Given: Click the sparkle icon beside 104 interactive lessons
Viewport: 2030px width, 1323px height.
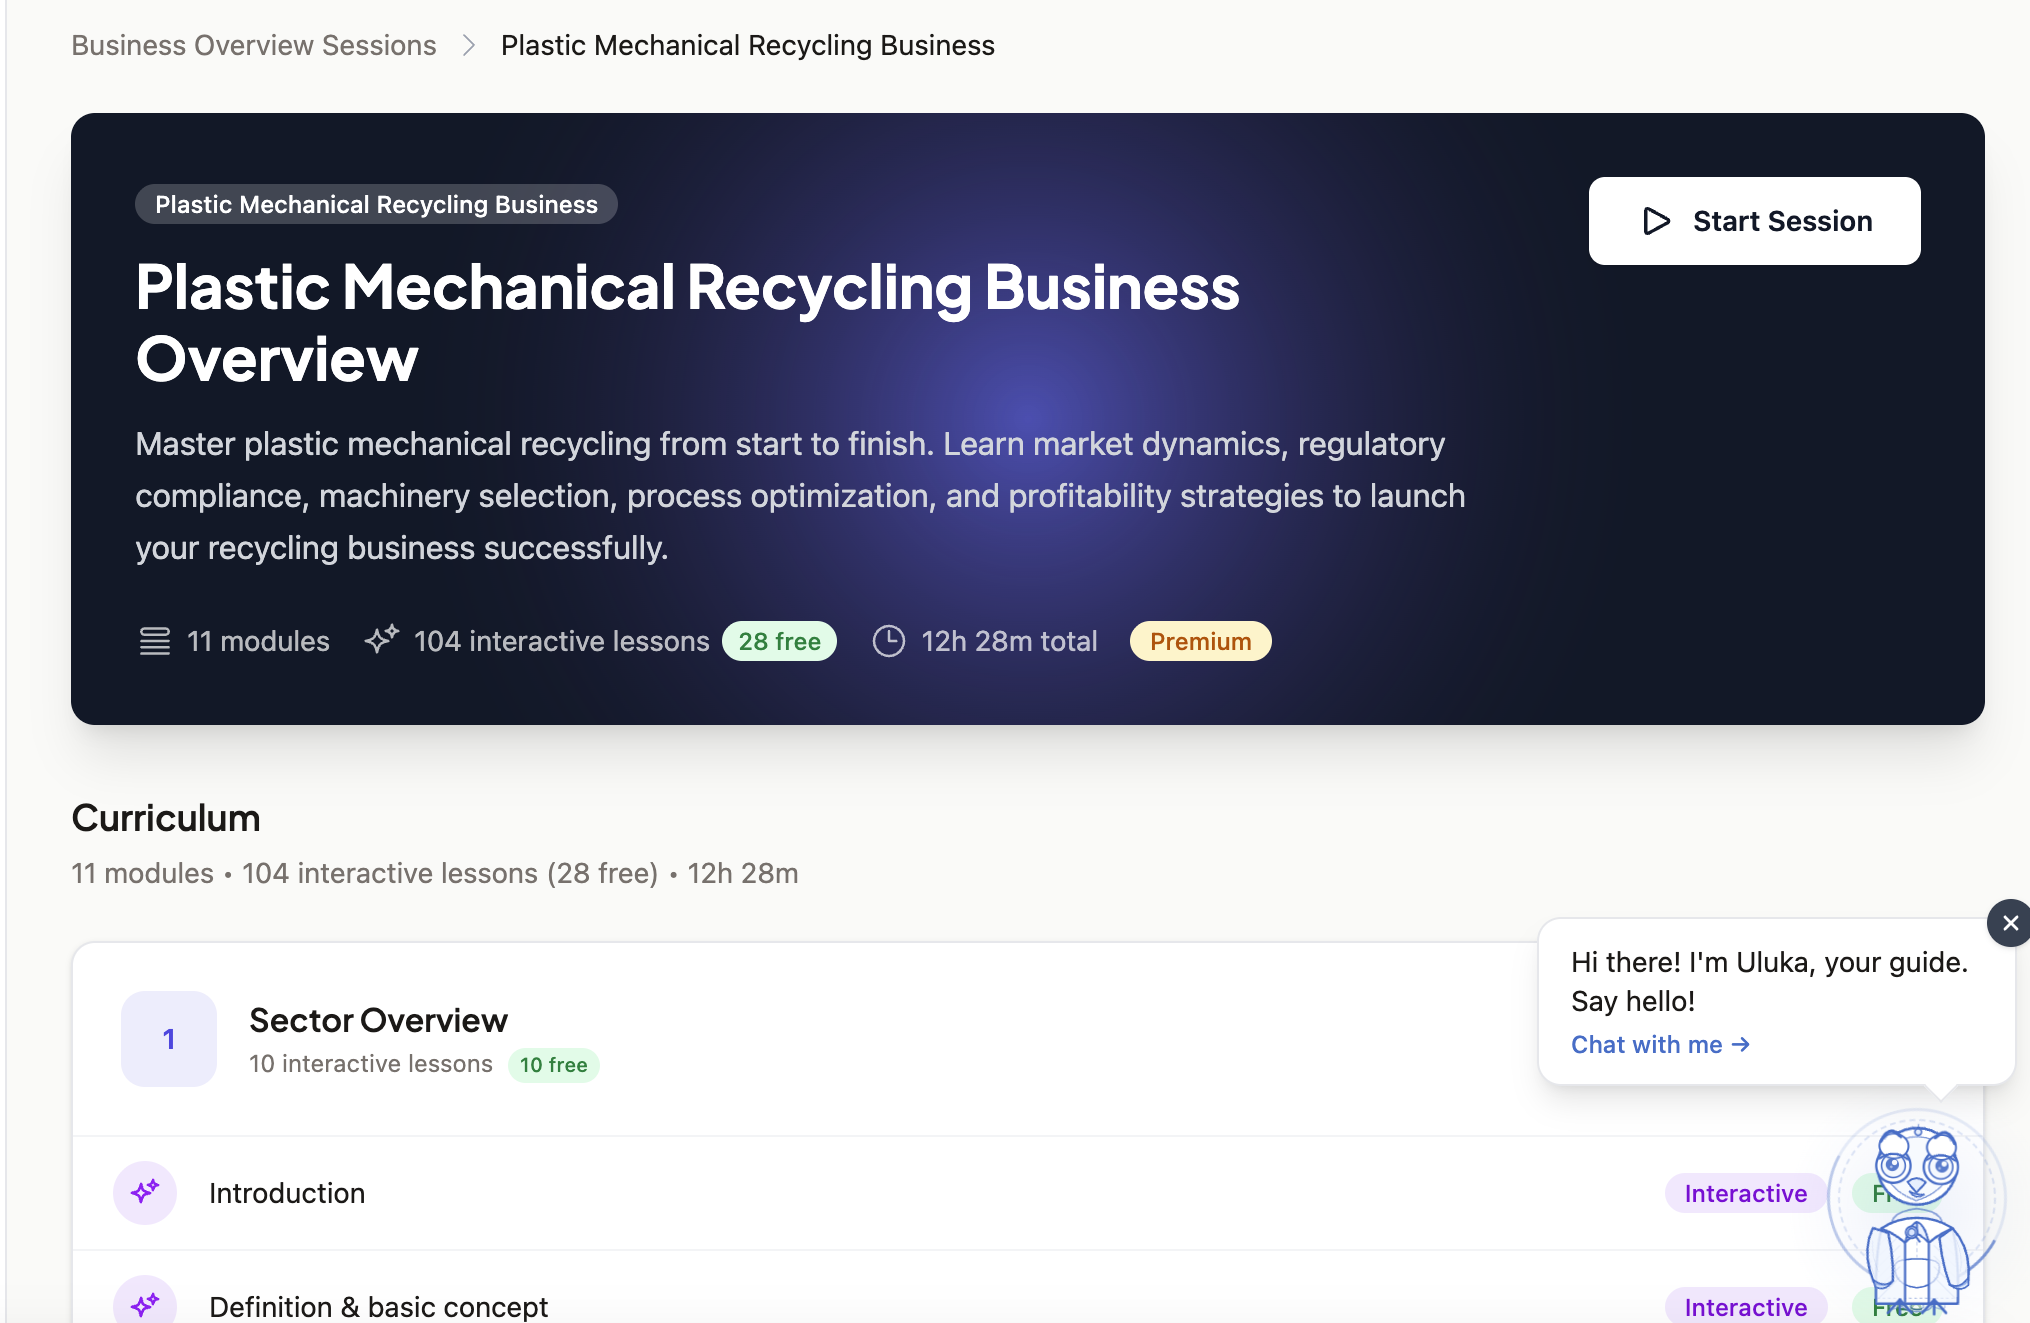Looking at the screenshot, I should click(x=381, y=640).
